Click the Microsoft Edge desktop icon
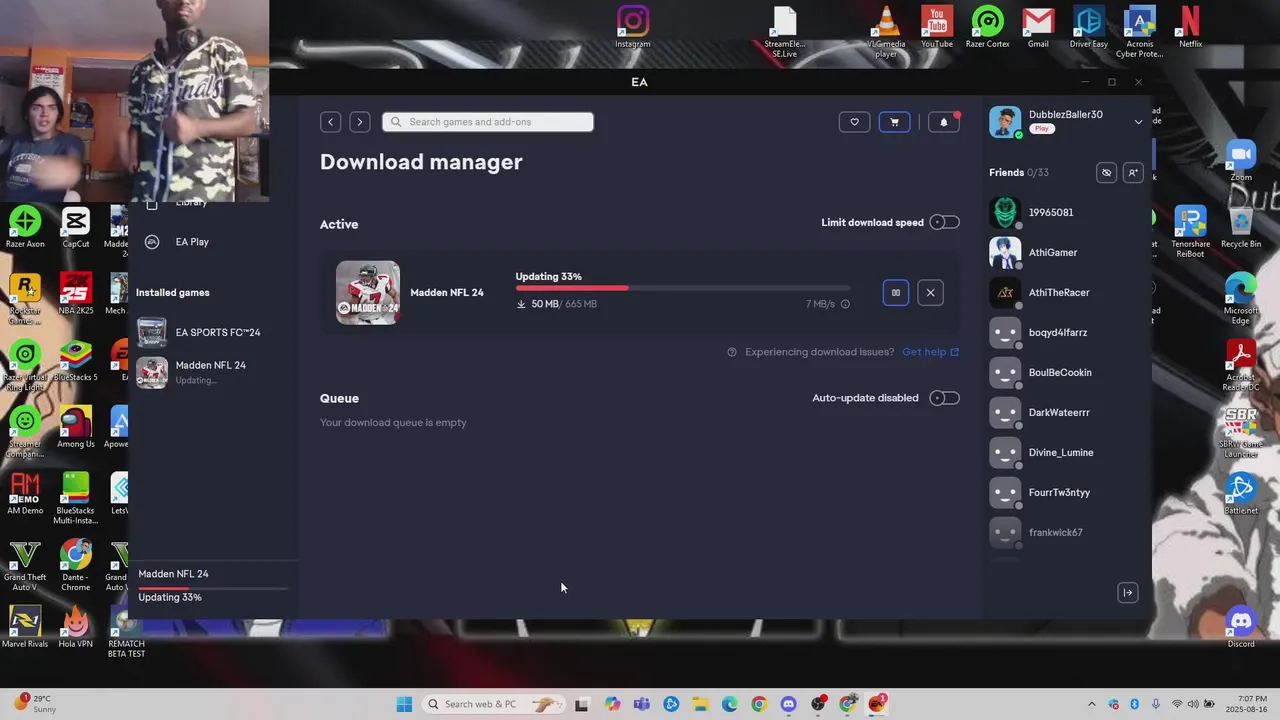The height and width of the screenshot is (720, 1280). click(1241, 299)
